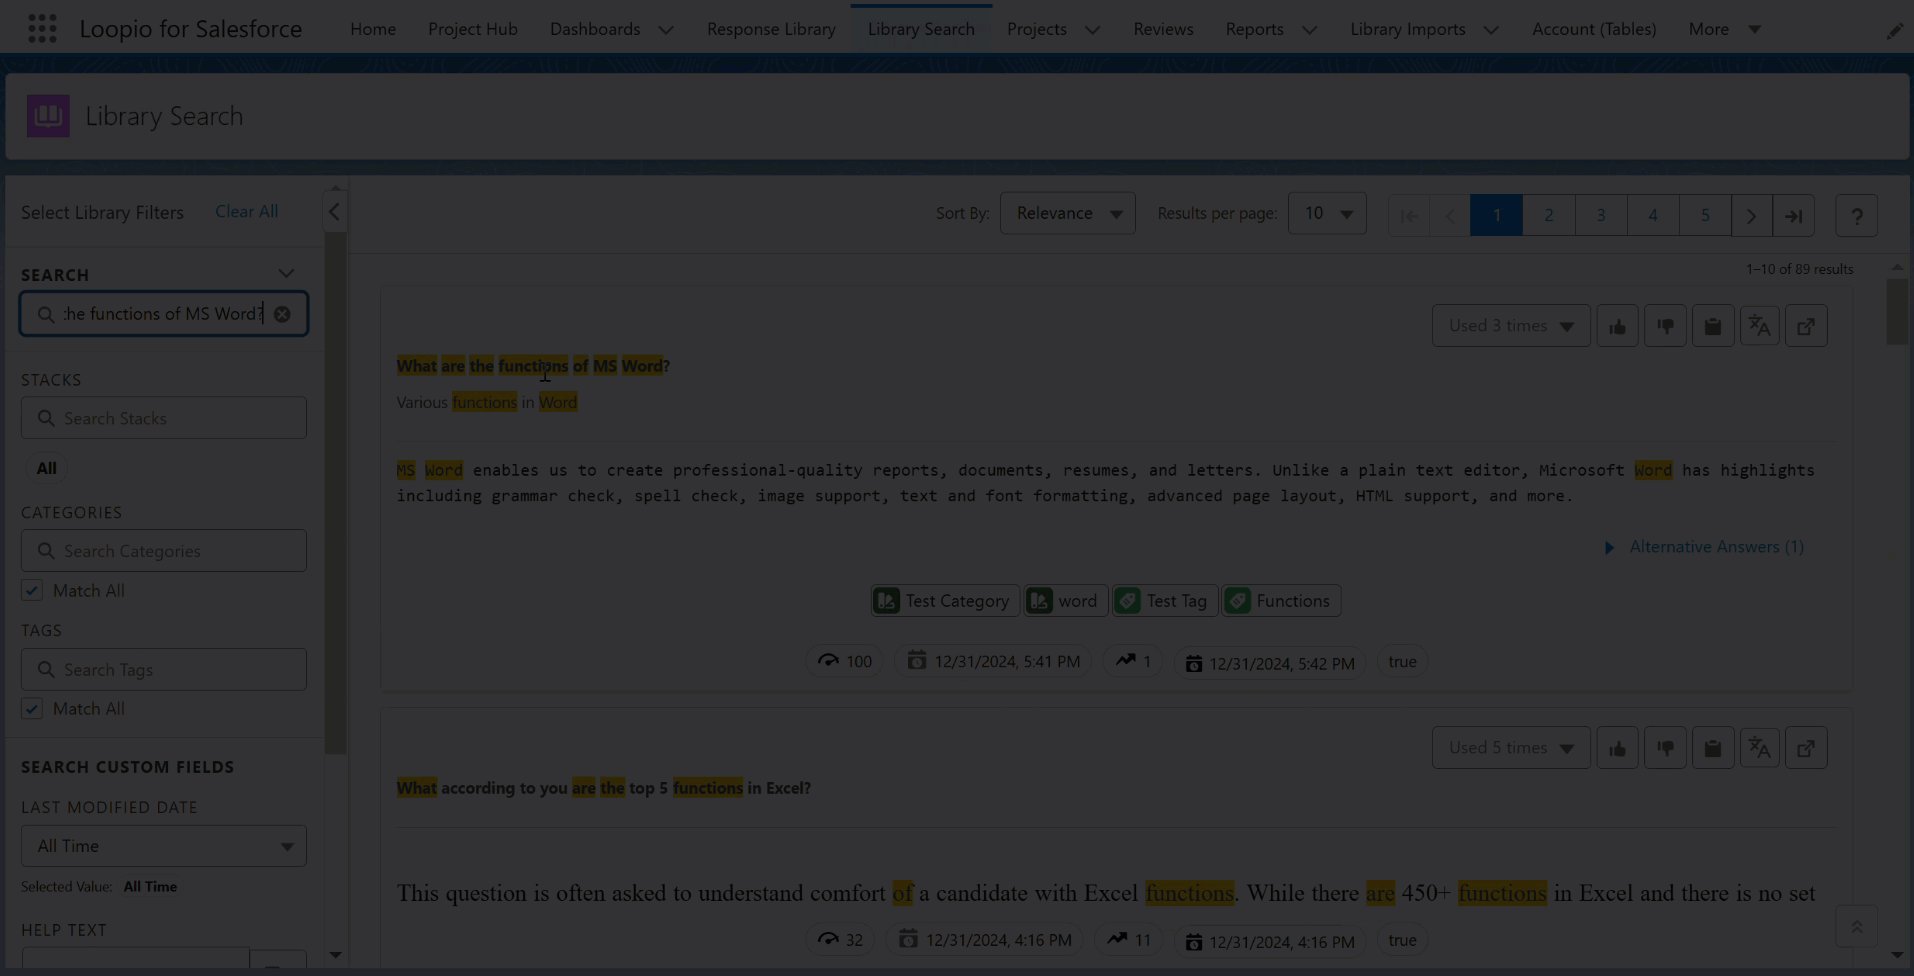Open the help question mark button

1857,215
